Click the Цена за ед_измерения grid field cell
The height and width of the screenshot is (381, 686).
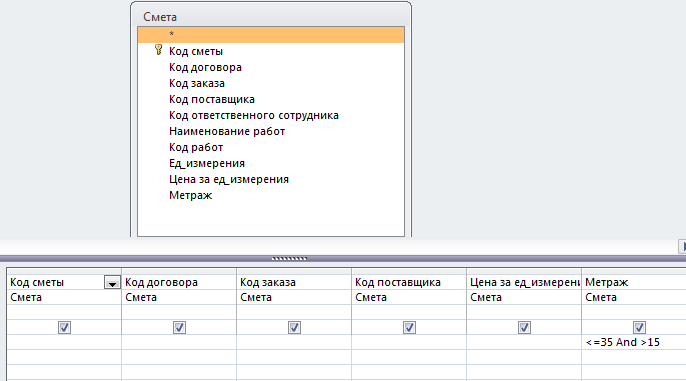pos(524,282)
